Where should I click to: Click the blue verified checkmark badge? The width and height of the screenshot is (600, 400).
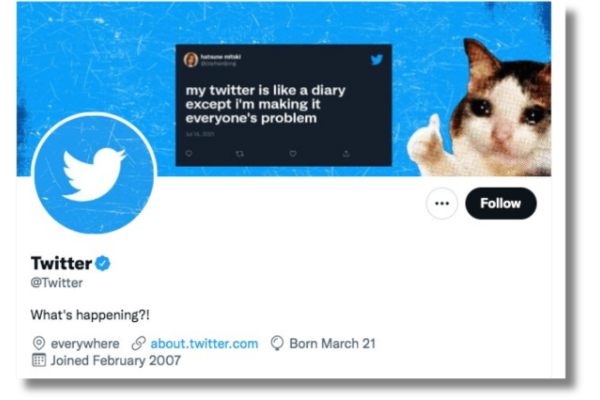point(103,263)
